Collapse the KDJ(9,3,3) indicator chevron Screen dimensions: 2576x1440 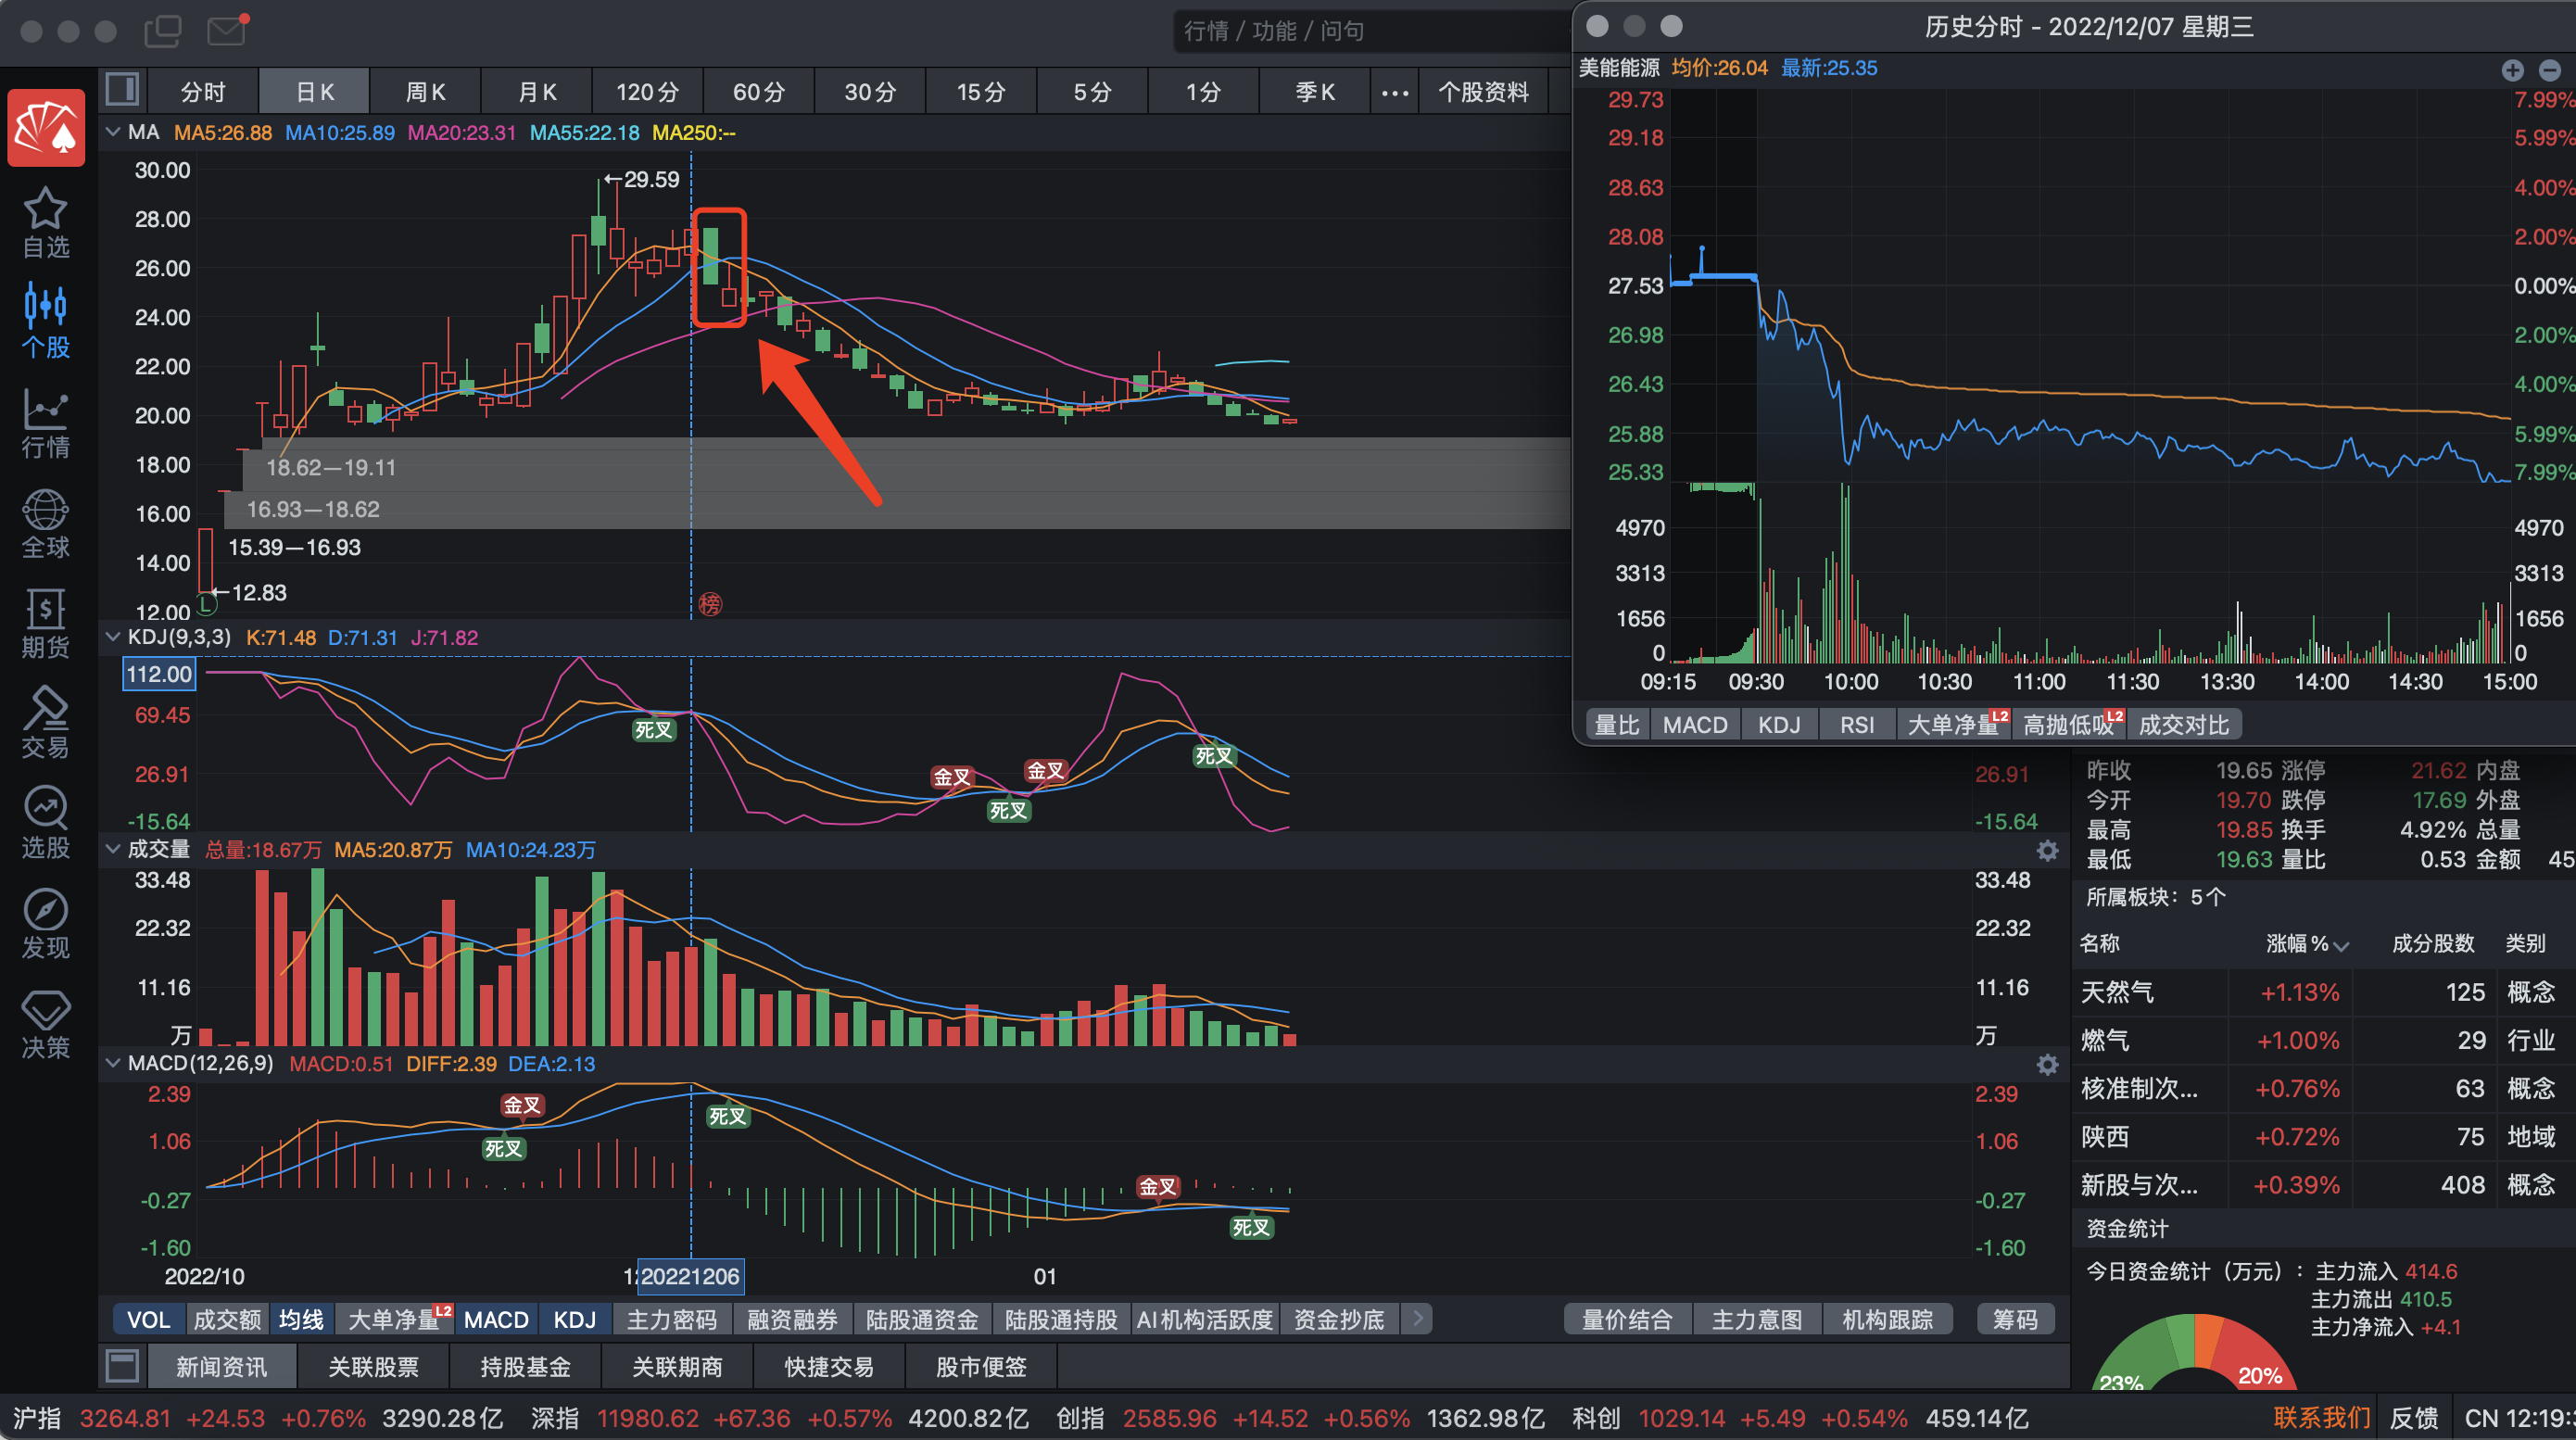[113, 637]
